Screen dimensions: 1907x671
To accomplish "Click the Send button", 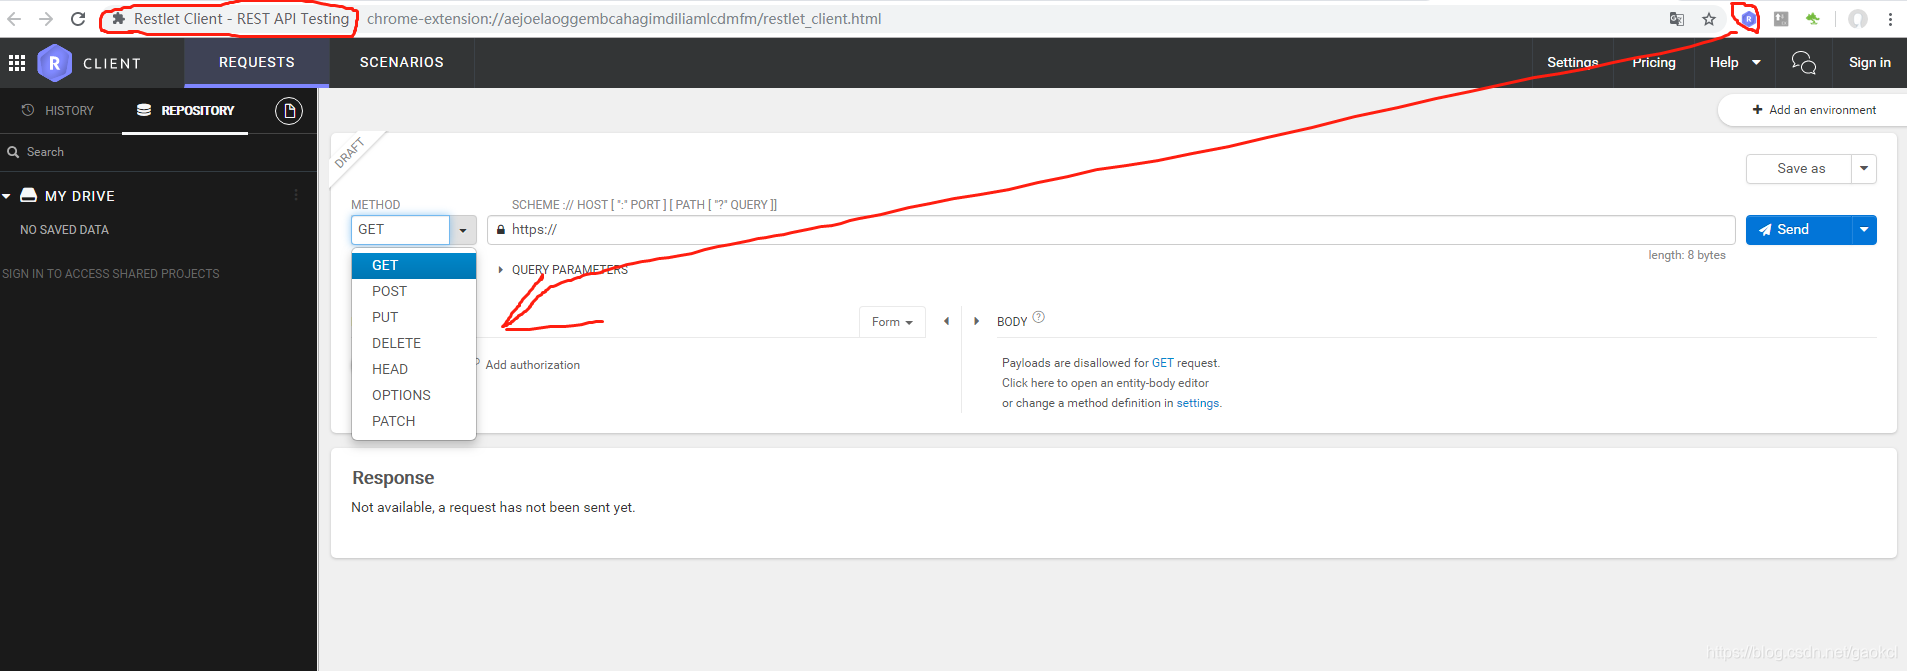I will (x=1798, y=230).
